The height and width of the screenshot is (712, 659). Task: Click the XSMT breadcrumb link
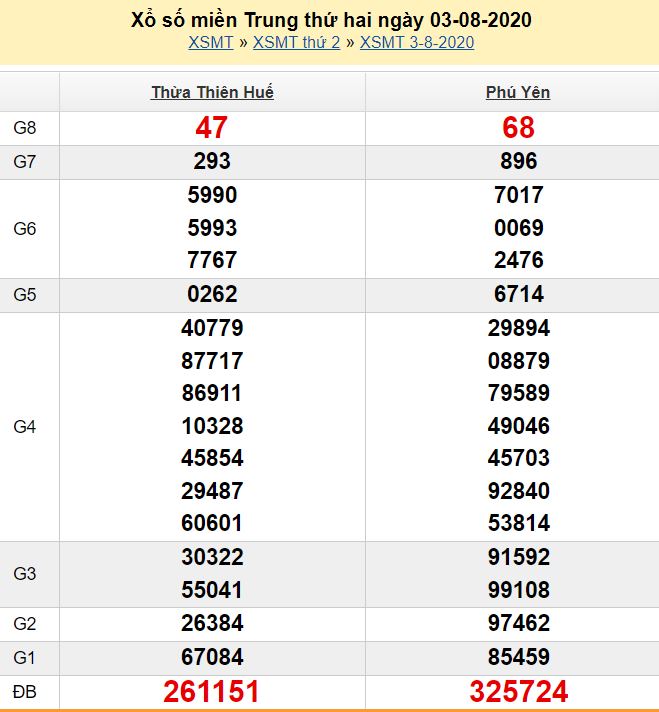pyautogui.click(x=210, y=42)
